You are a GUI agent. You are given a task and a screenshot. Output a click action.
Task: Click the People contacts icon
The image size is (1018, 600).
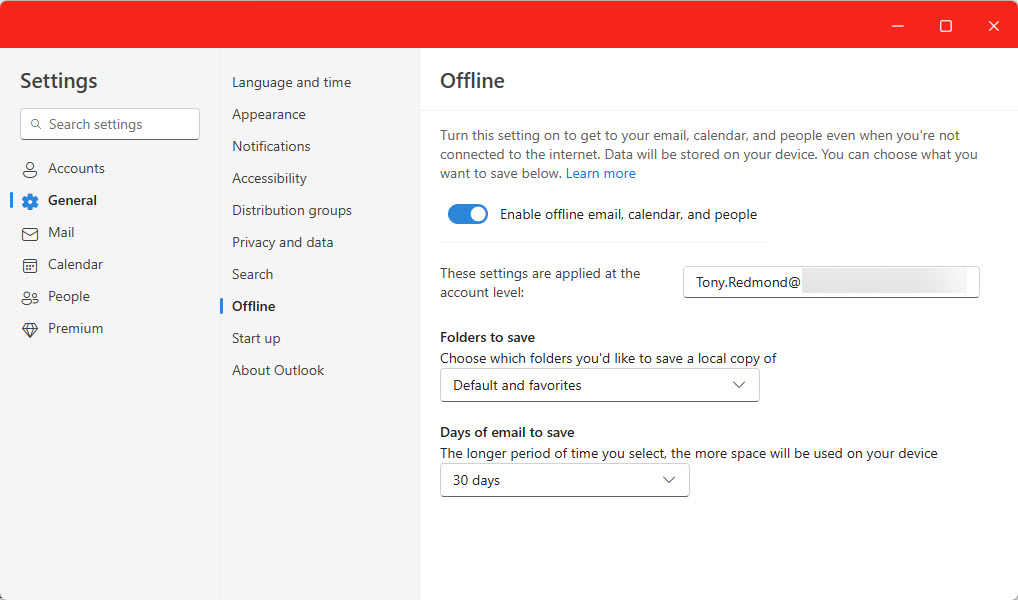coord(30,297)
